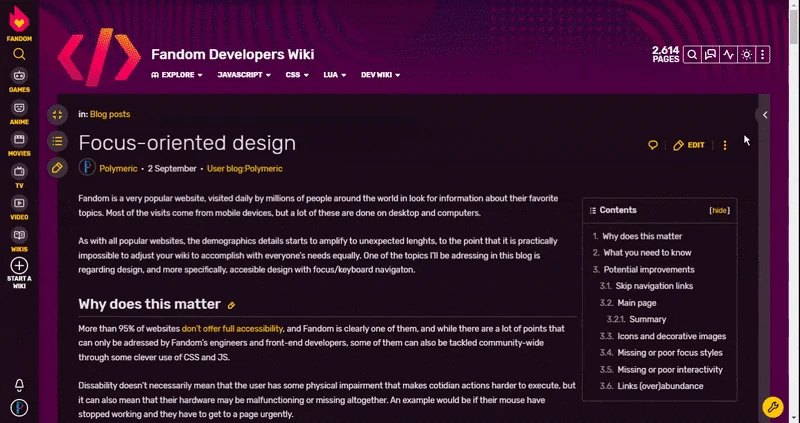Click the Fandom Developers Wiki code logo
Screen dimensions: 800x423
pyautogui.click(x=99, y=57)
